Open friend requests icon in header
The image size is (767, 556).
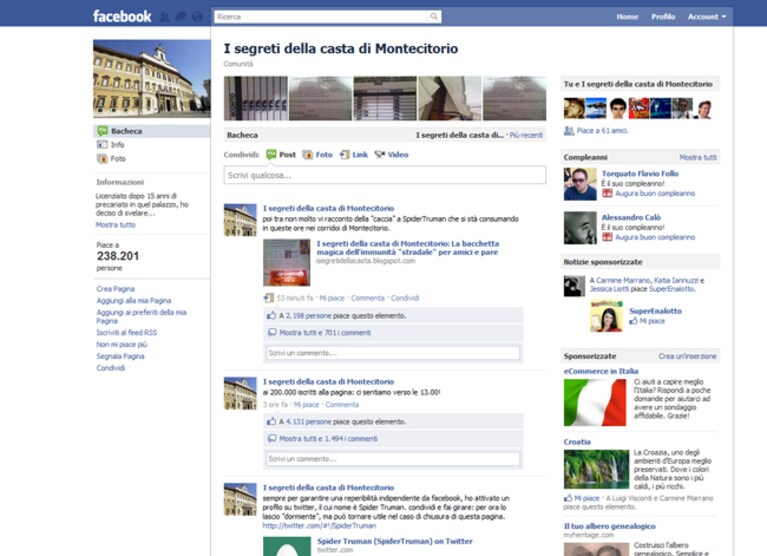[x=164, y=17]
